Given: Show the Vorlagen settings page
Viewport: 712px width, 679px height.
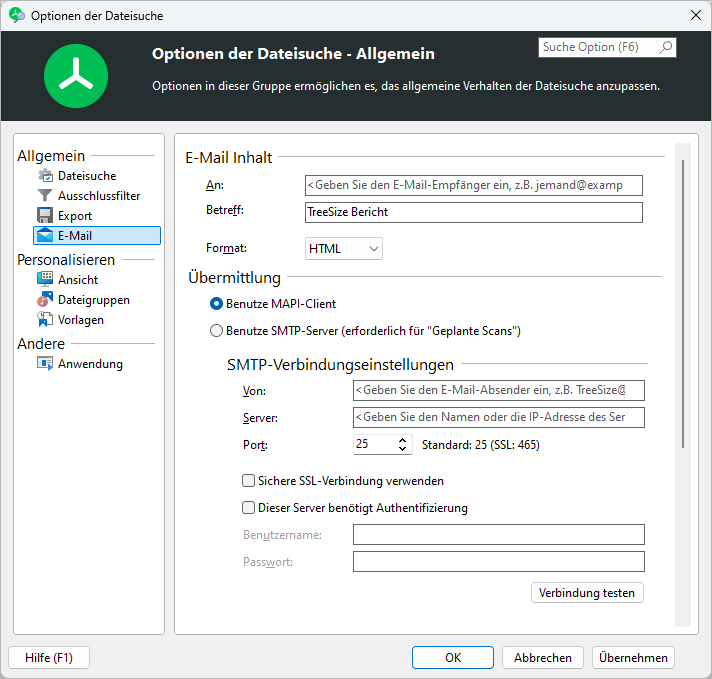Looking at the screenshot, I should tap(80, 320).
